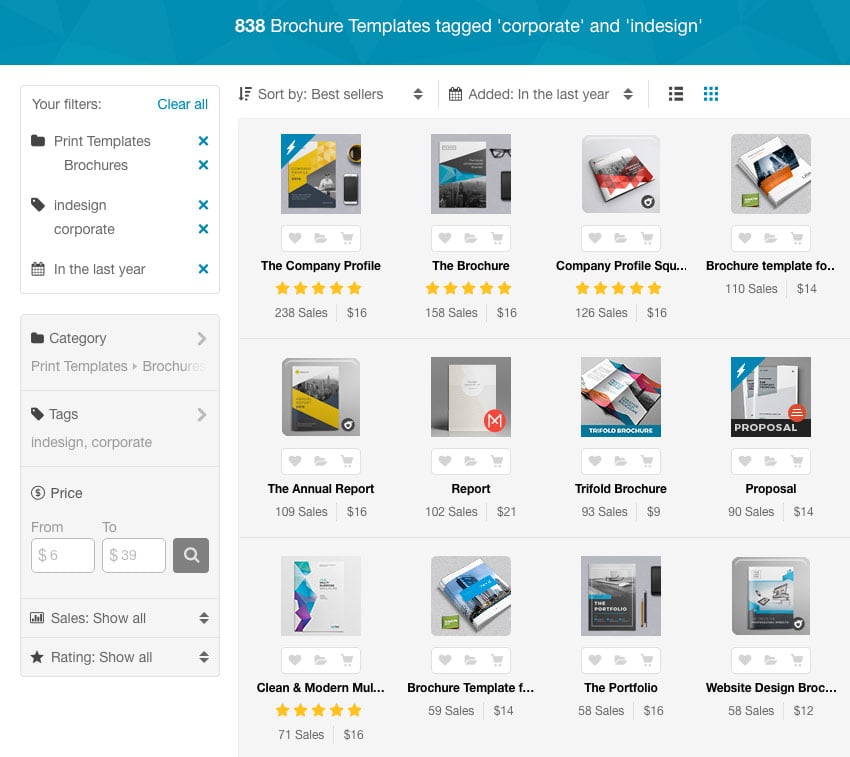
Task: Open the Sales: Show all dropdown
Action: click(x=120, y=618)
